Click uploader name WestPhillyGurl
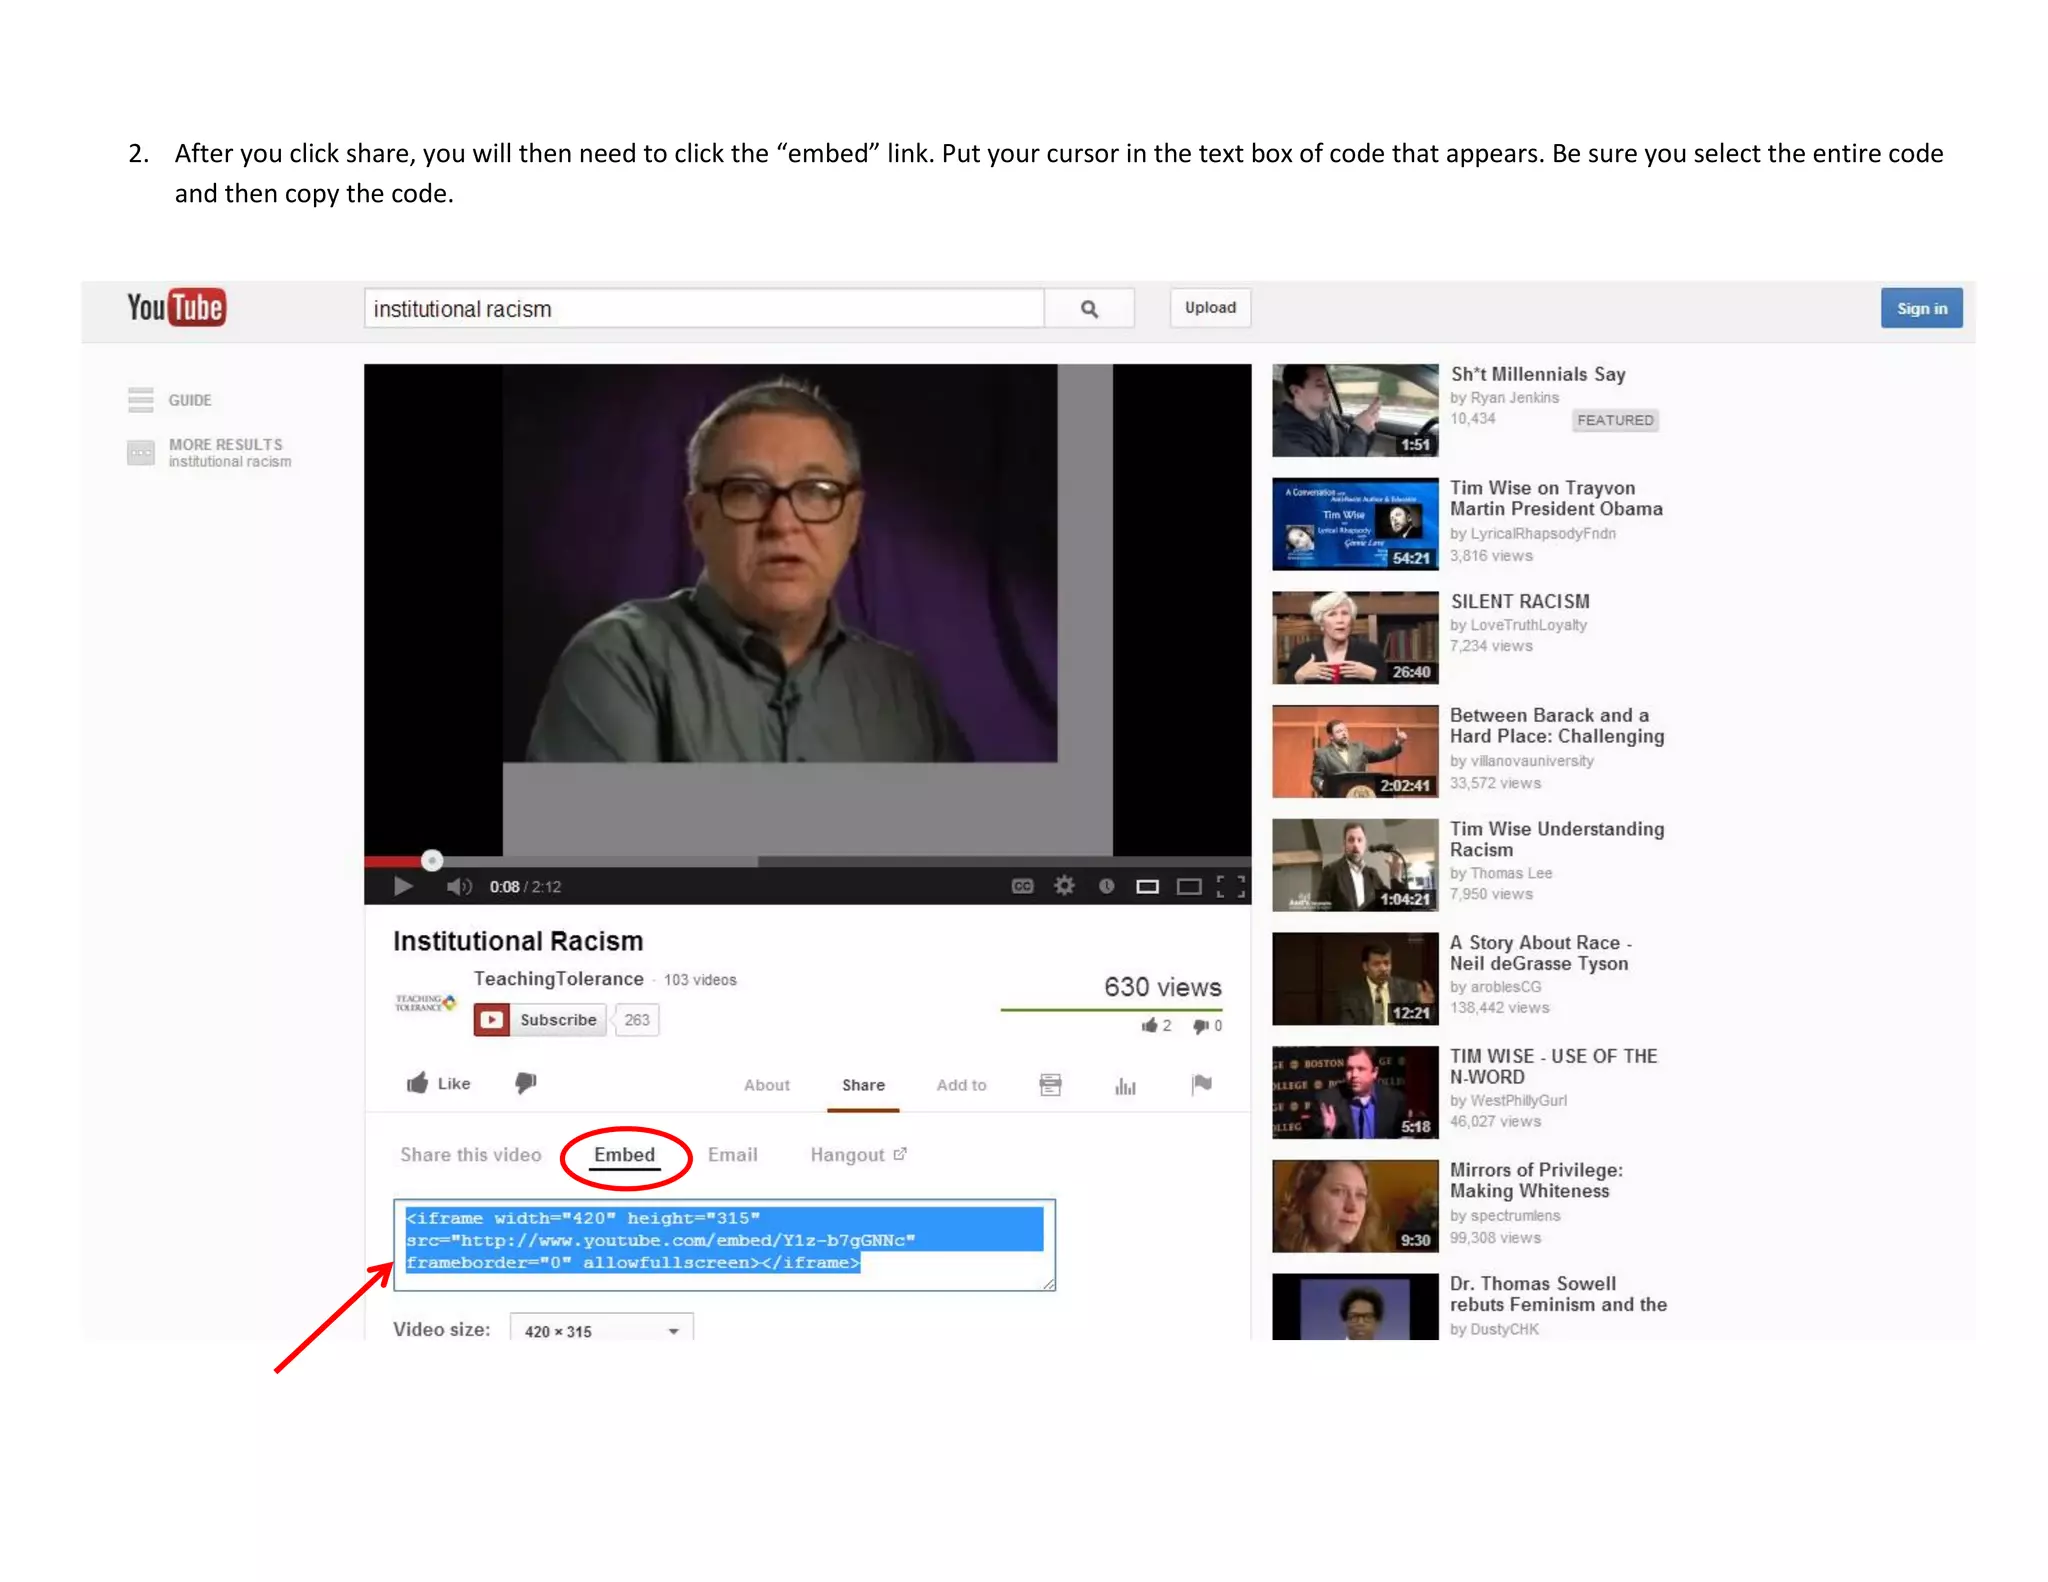Image resolution: width=2048 pixels, height=1582 pixels. point(1518,1101)
